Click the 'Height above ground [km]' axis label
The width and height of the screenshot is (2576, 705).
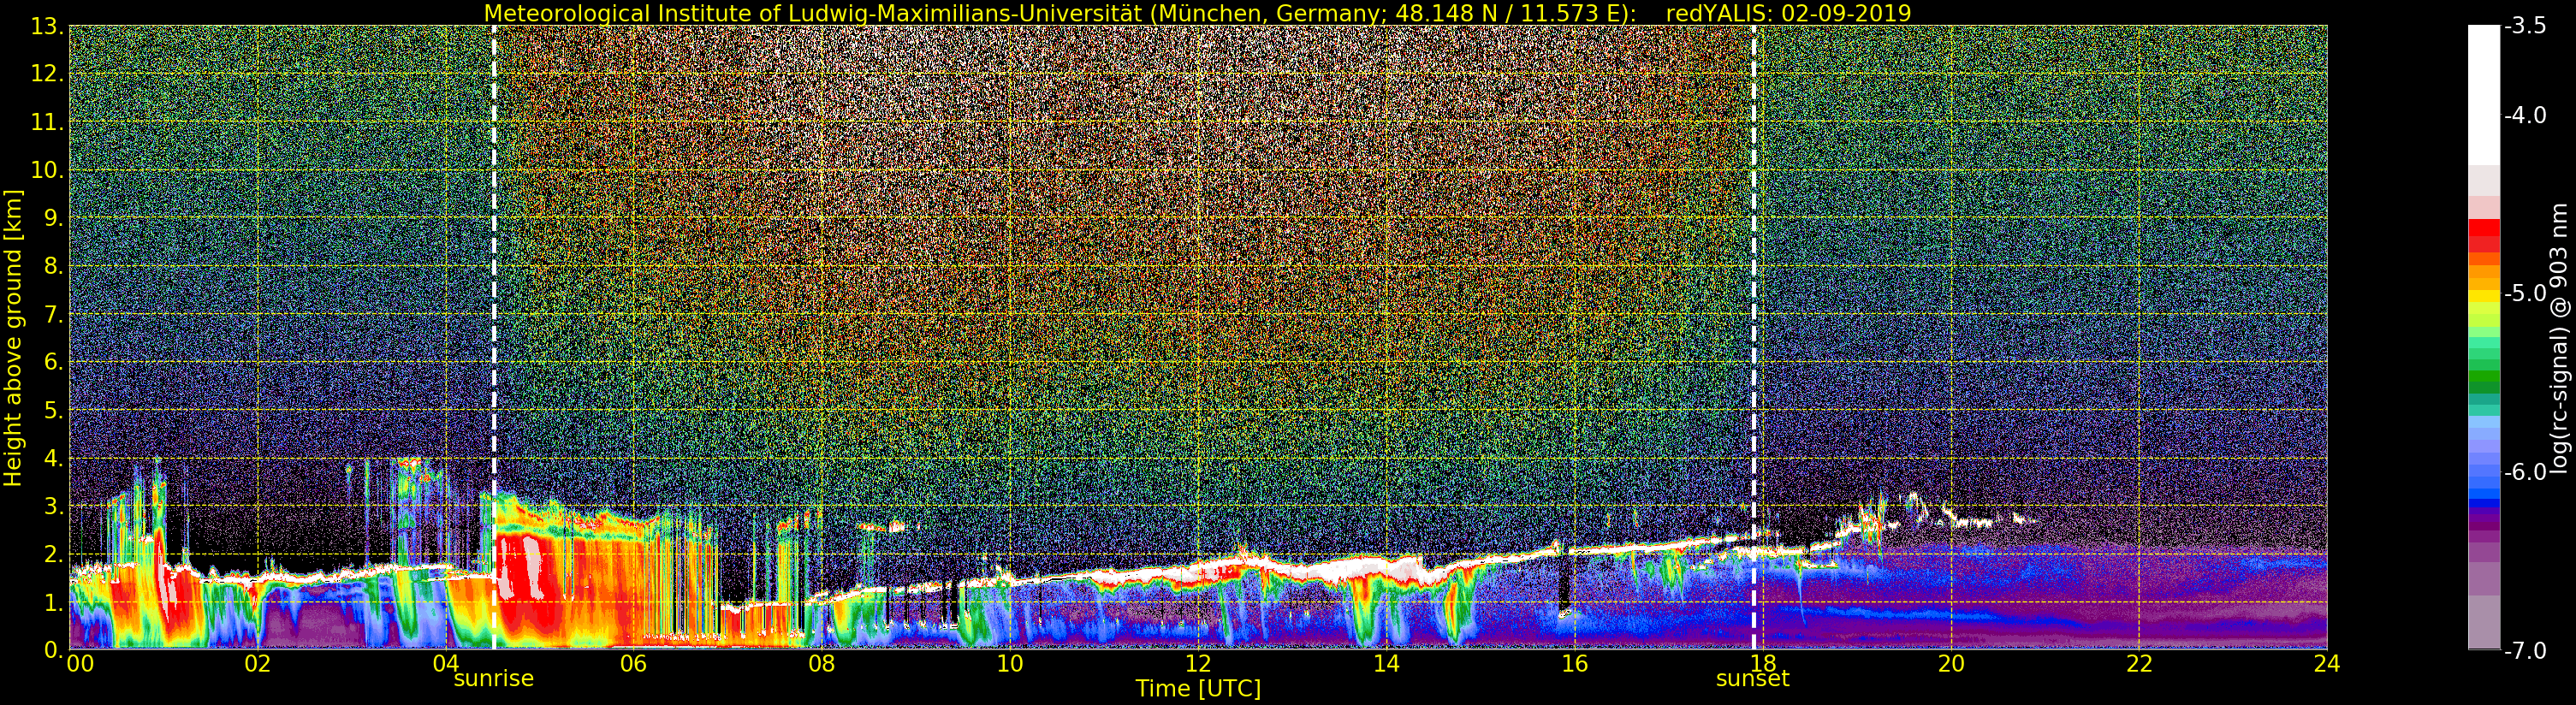click(13, 337)
